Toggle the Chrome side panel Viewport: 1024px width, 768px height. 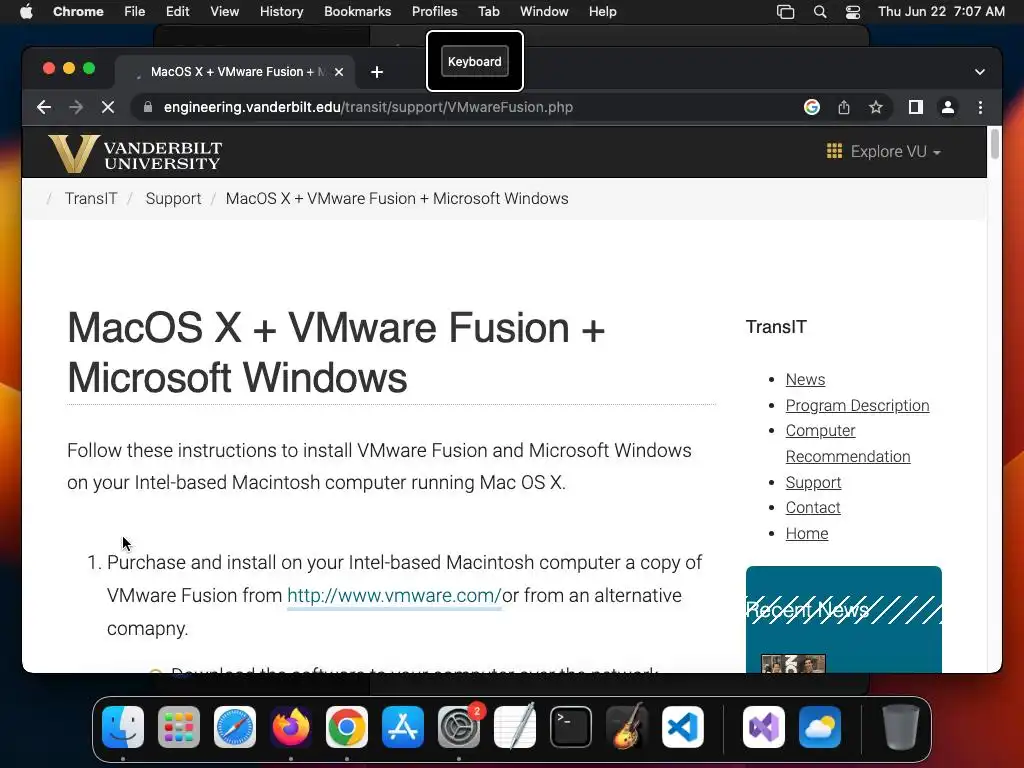point(916,107)
